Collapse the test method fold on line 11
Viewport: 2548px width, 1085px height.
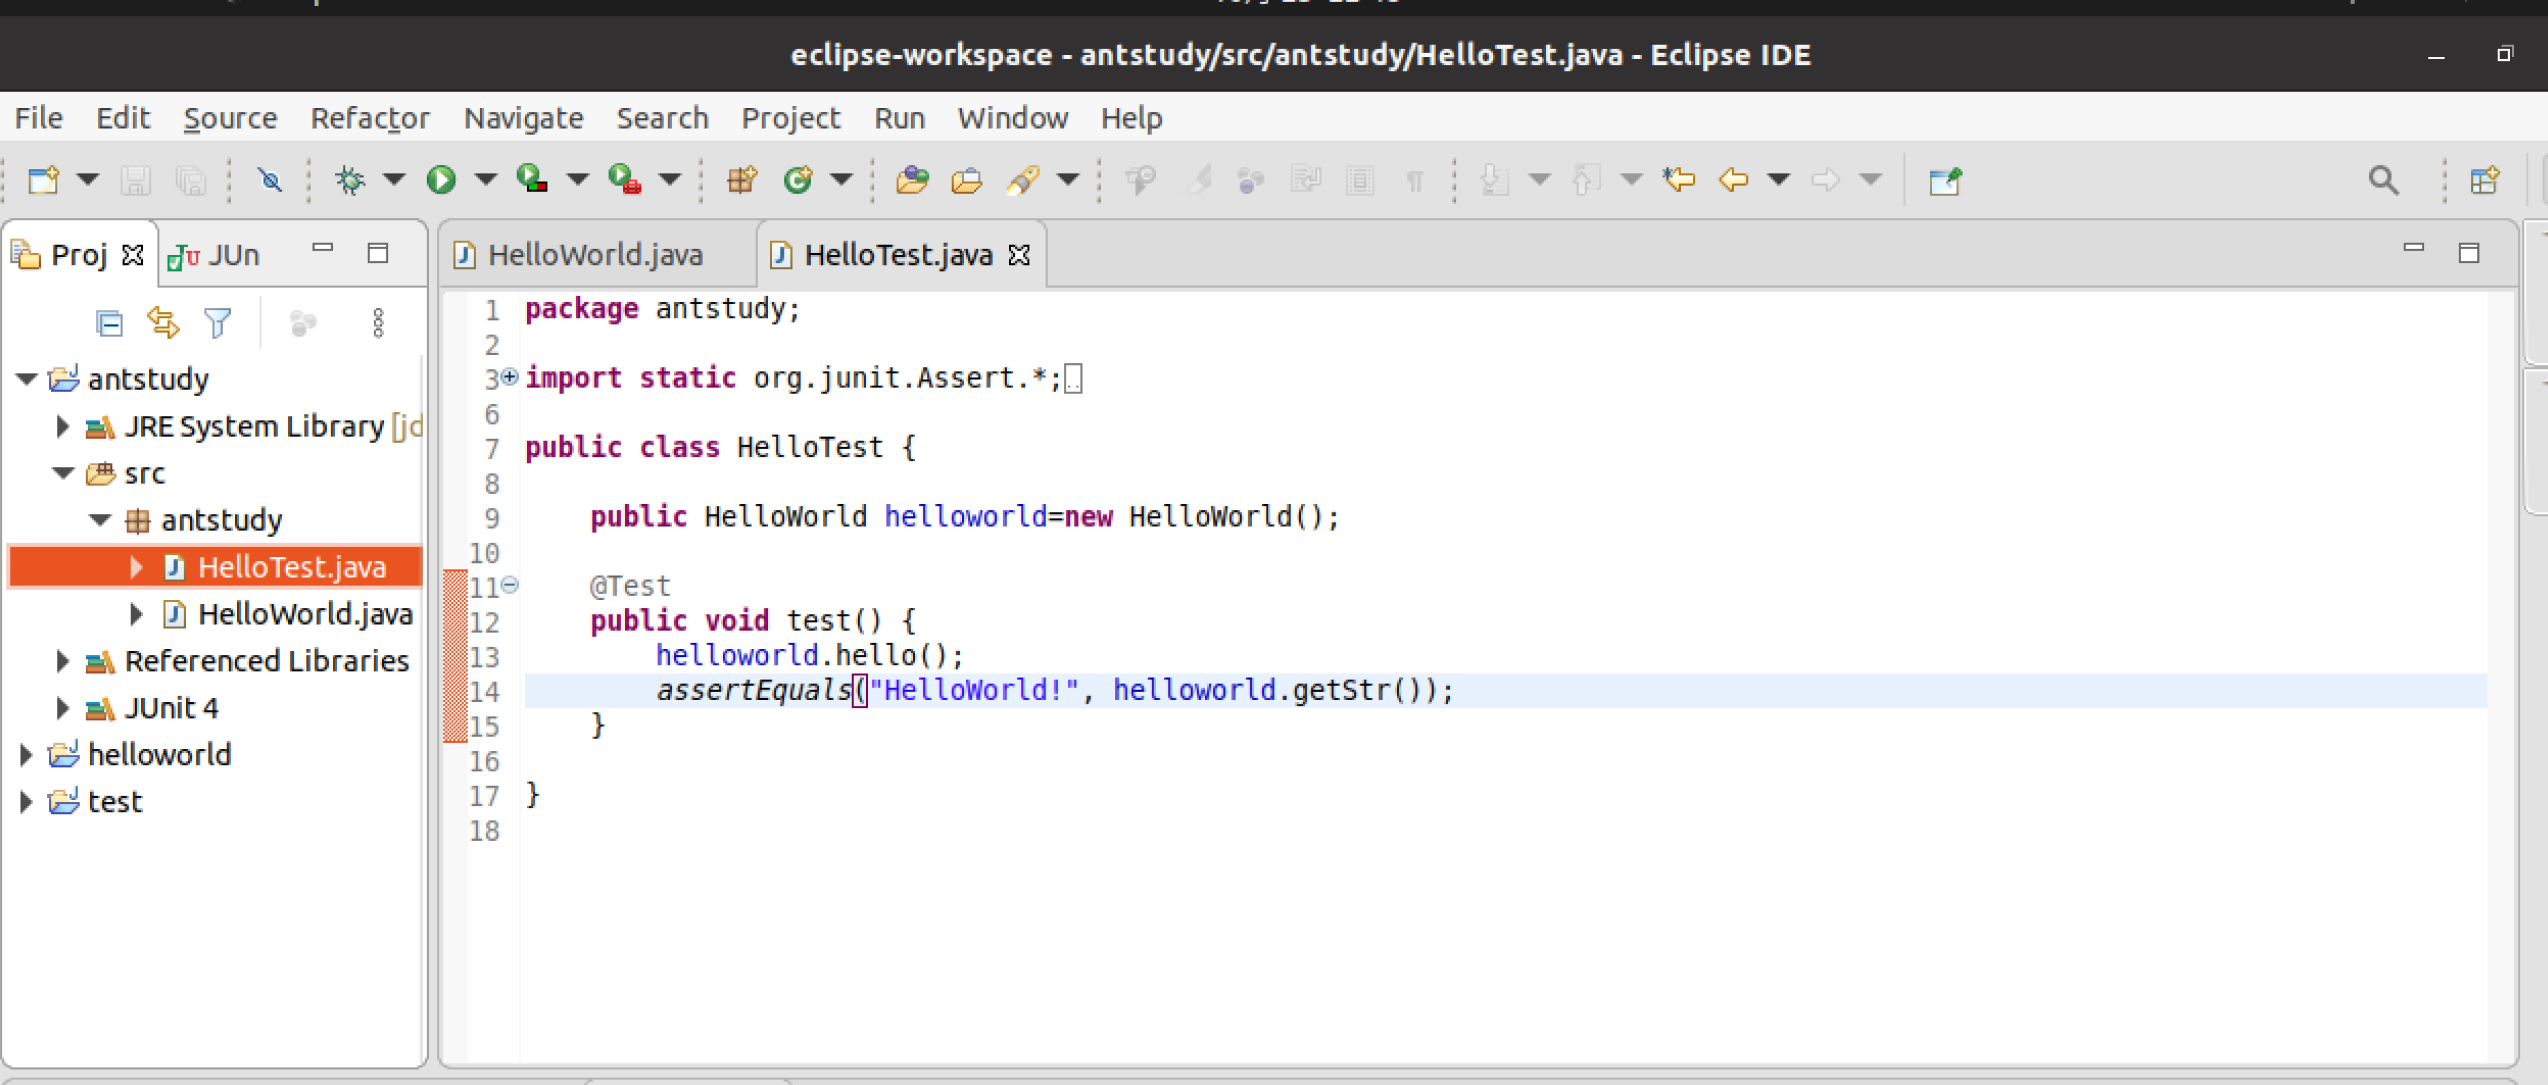[x=510, y=585]
